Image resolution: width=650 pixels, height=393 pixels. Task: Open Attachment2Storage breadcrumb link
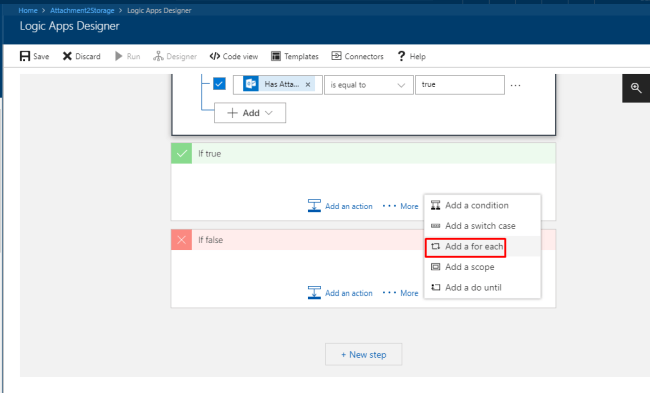coord(82,10)
